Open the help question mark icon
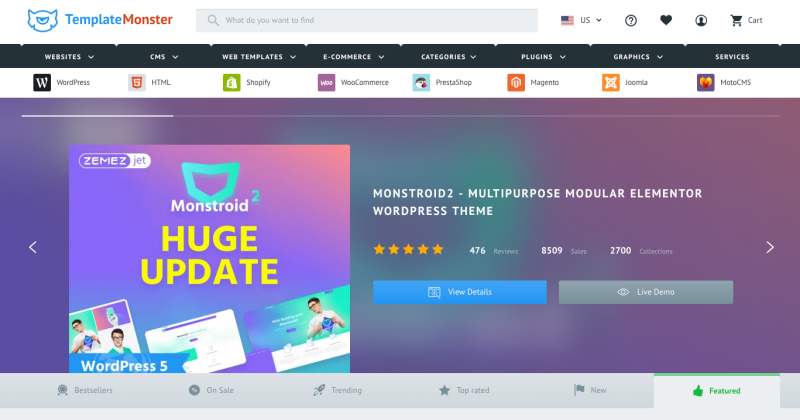The image size is (800, 420). coord(631,20)
